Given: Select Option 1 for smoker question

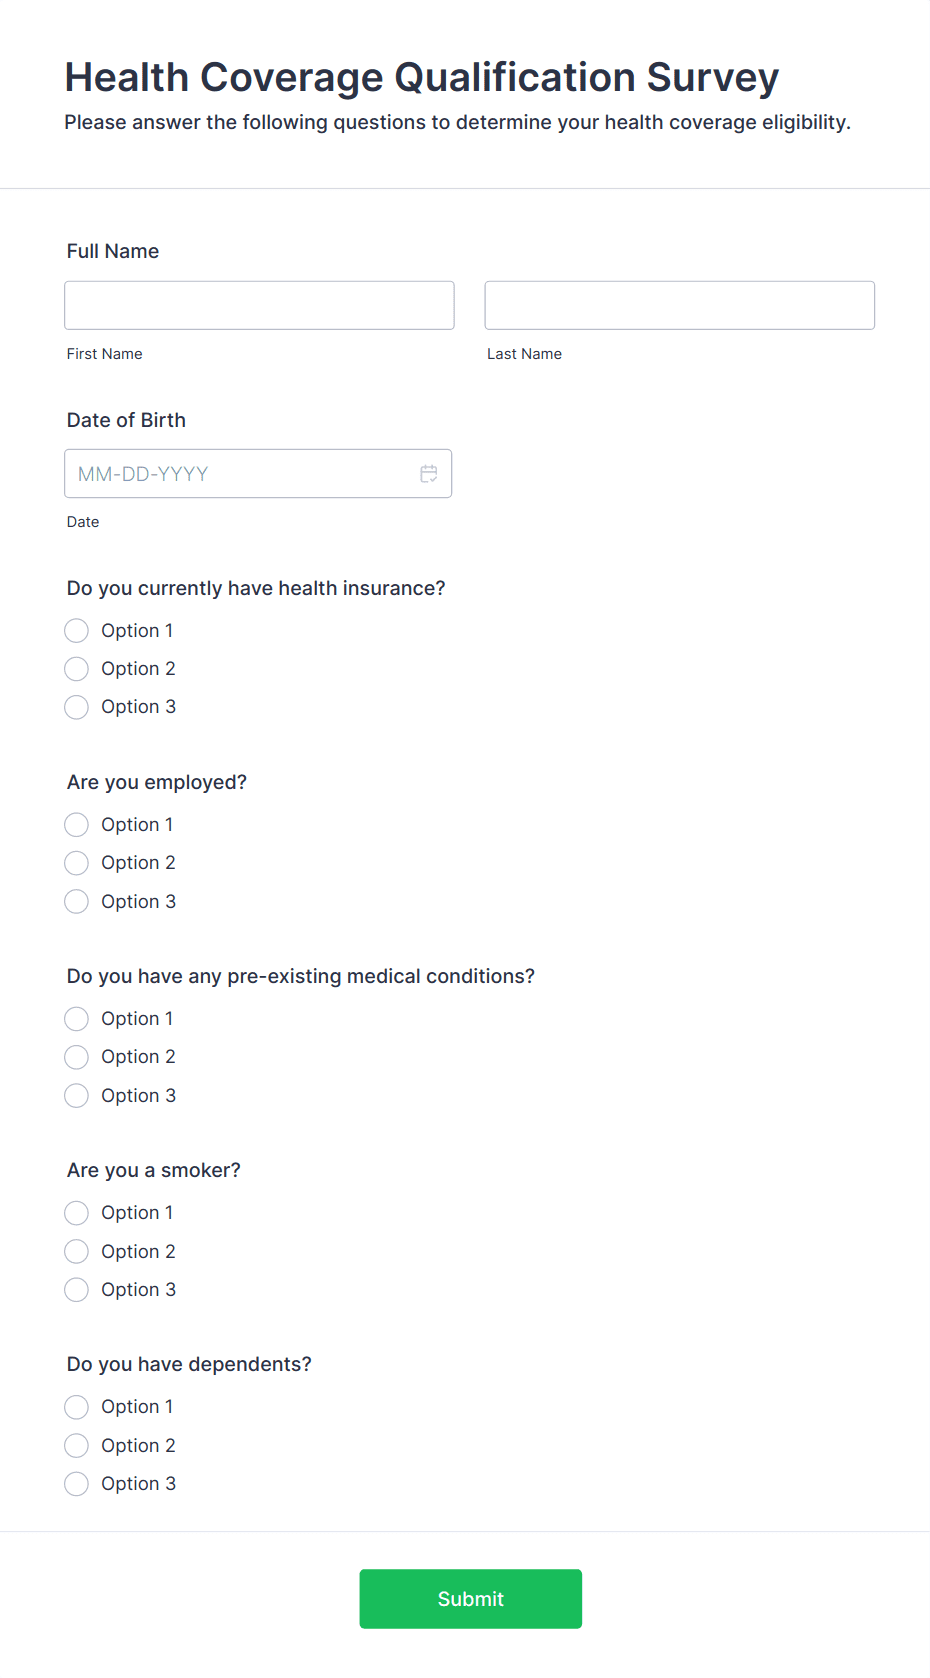Looking at the screenshot, I should tap(77, 1213).
